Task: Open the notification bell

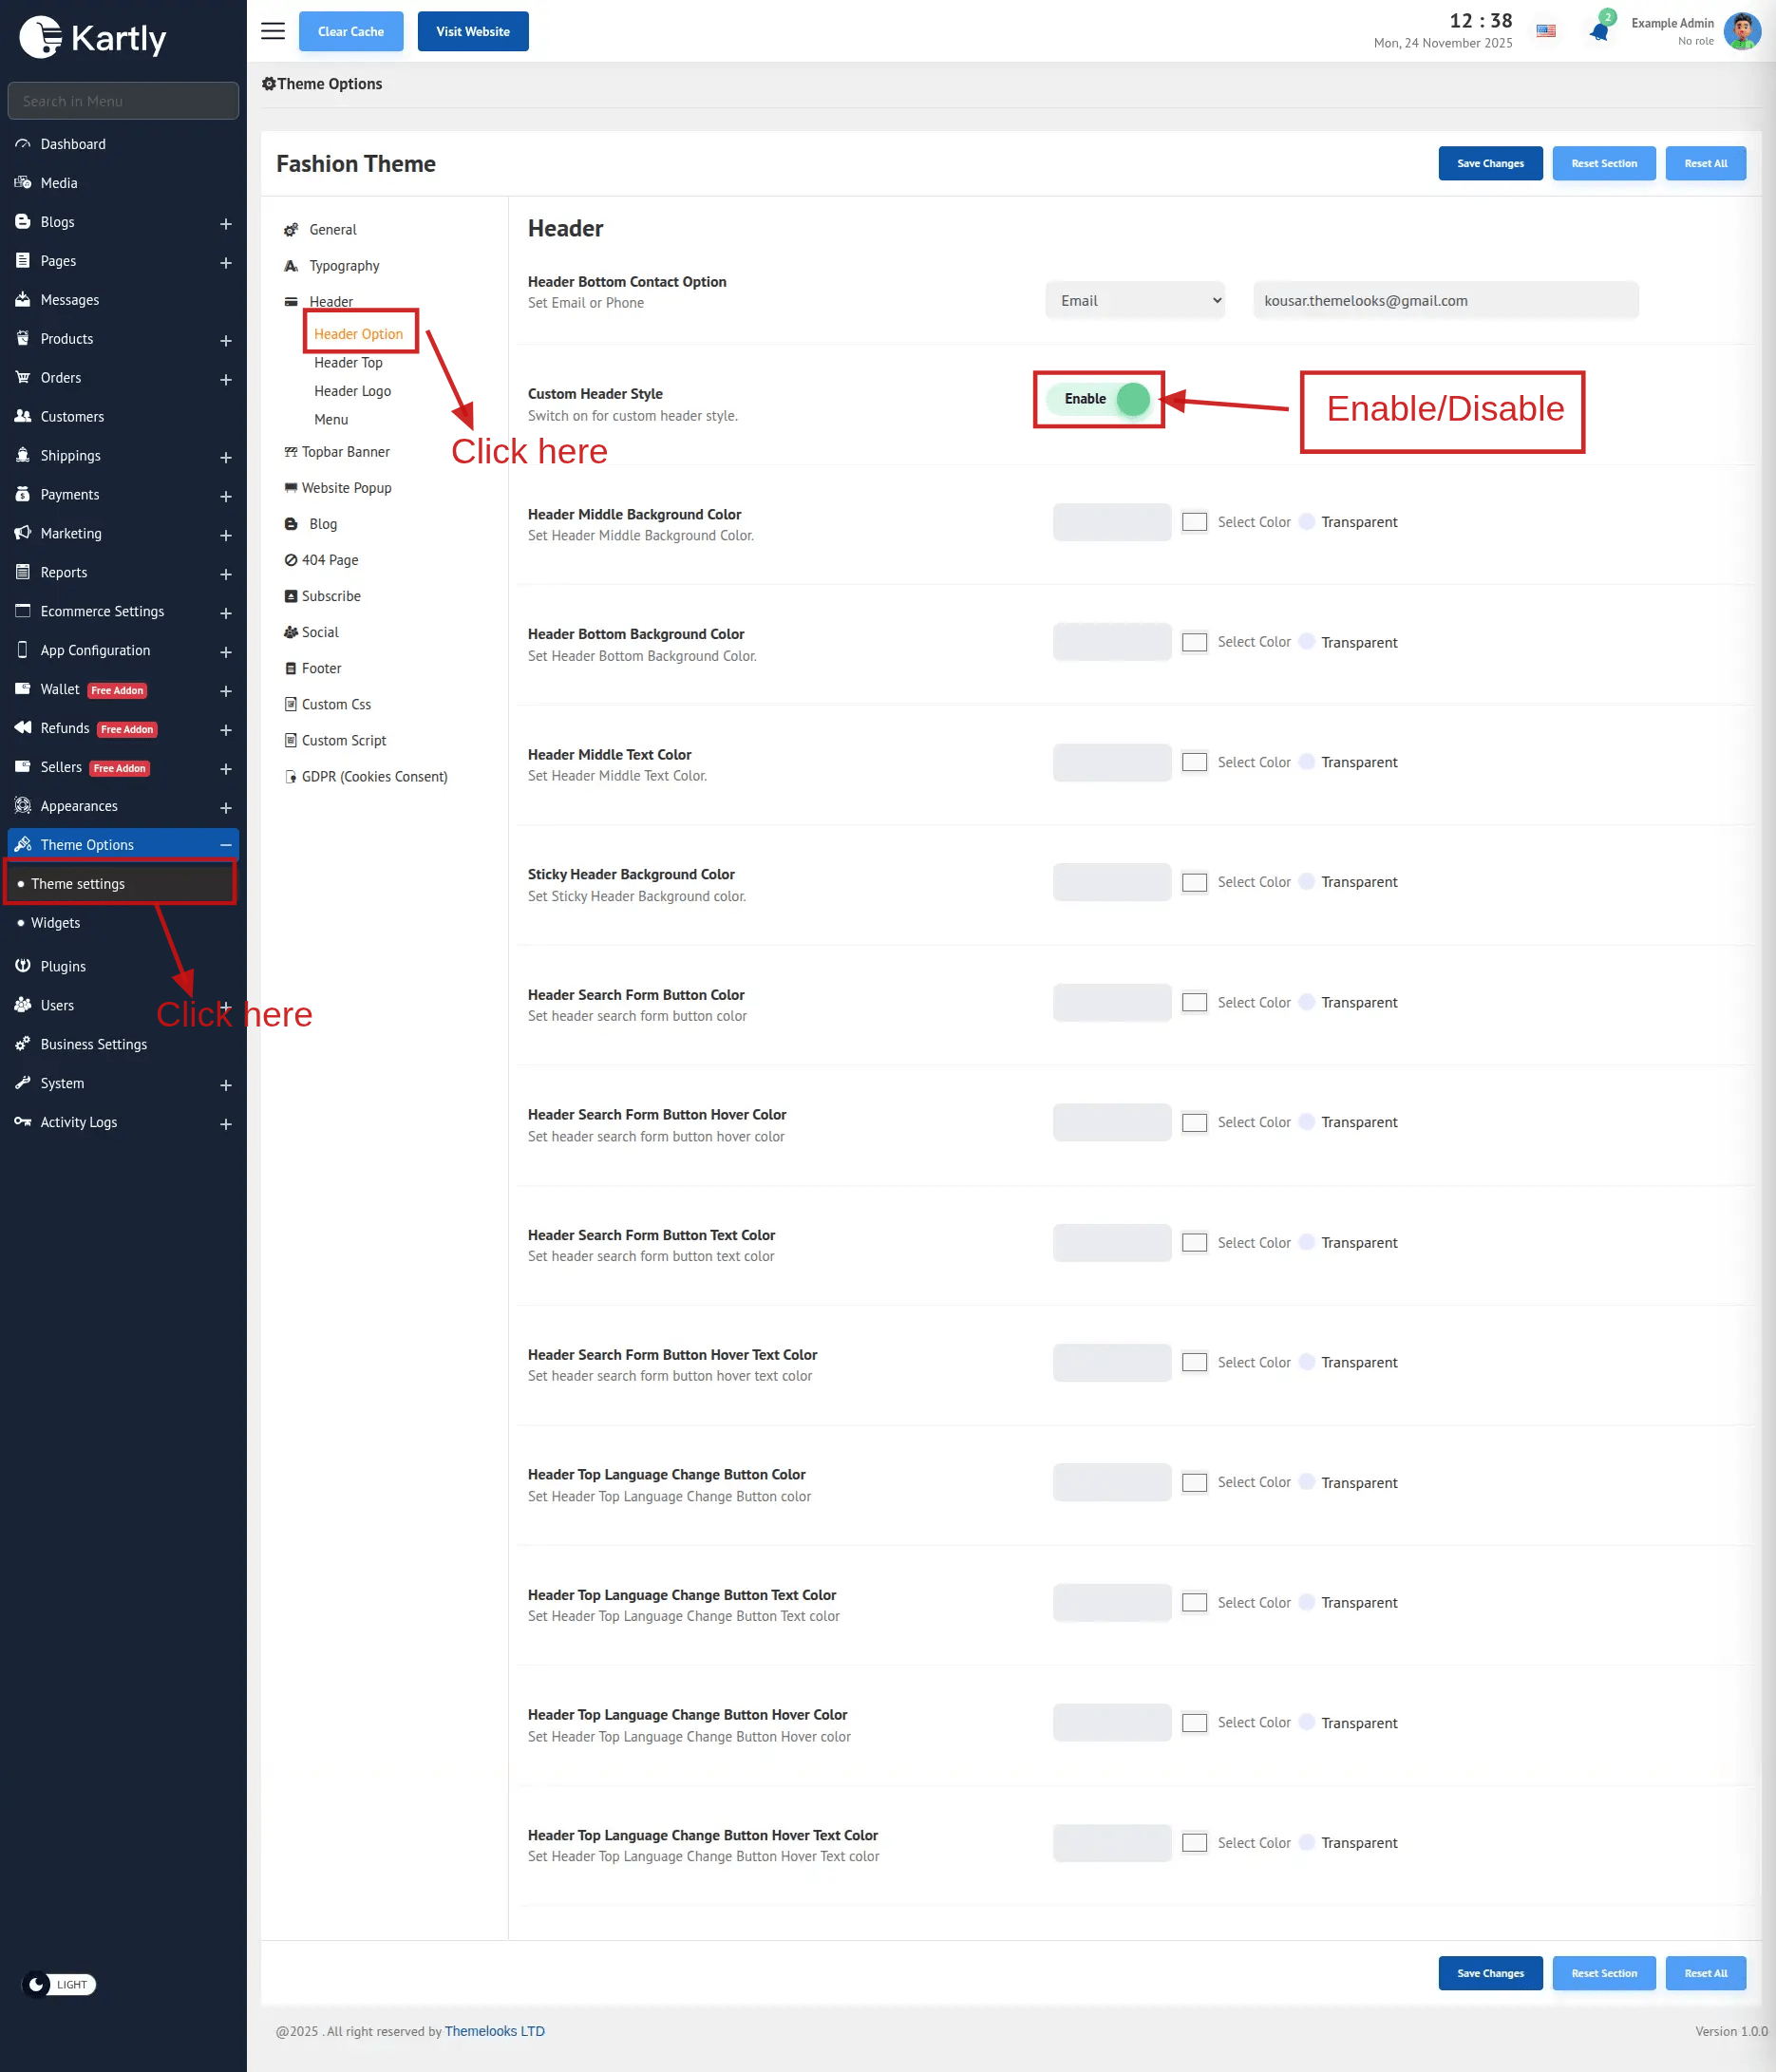Action: pyautogui.click(x=1598, y=31)
